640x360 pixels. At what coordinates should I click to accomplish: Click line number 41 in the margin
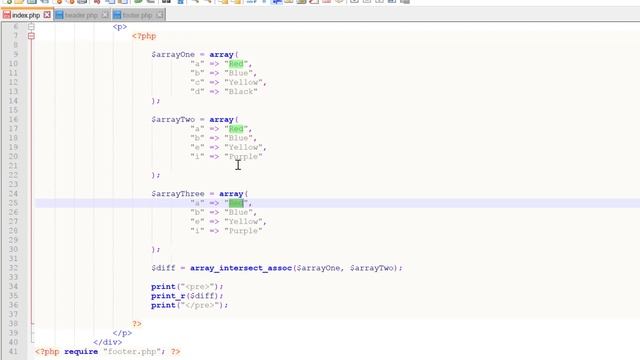pyautogui.click(x=13, y=351)
